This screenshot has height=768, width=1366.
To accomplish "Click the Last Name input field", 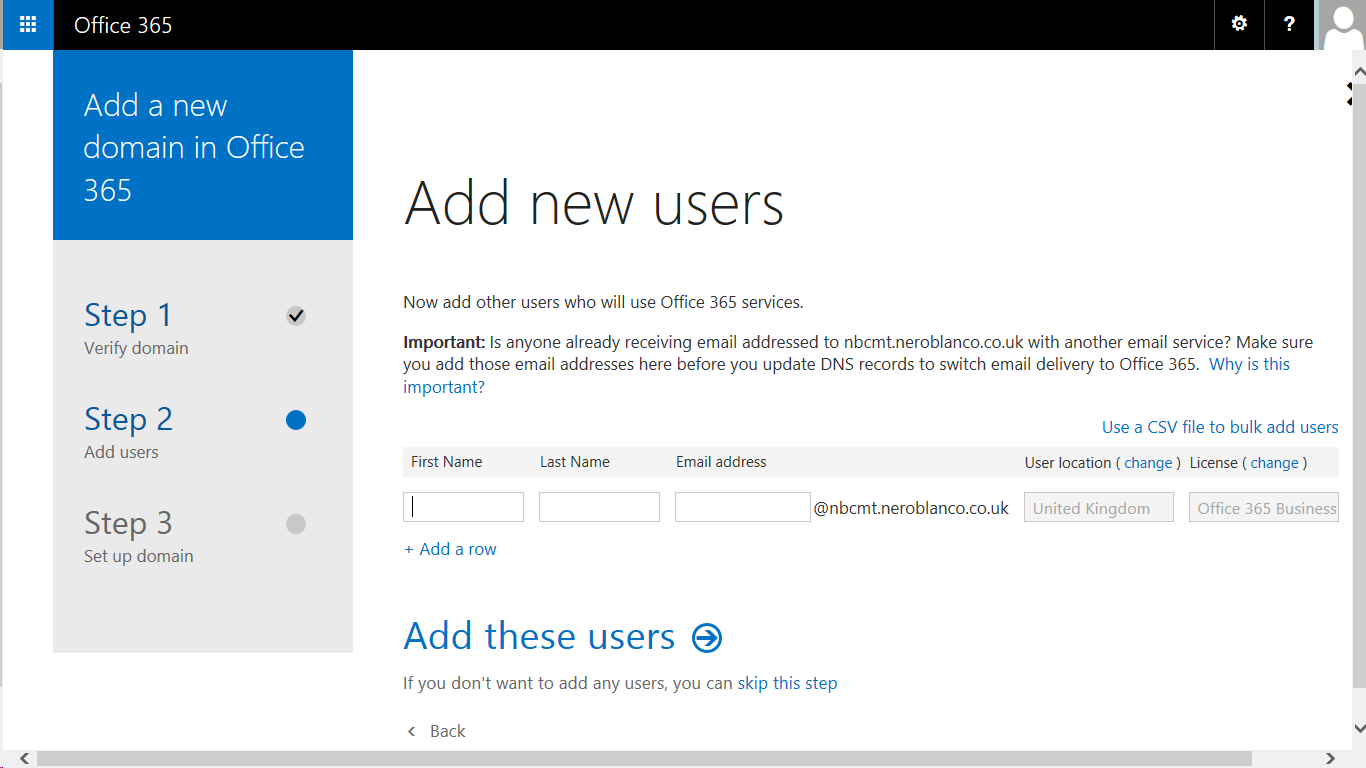I will click(599, 507).
